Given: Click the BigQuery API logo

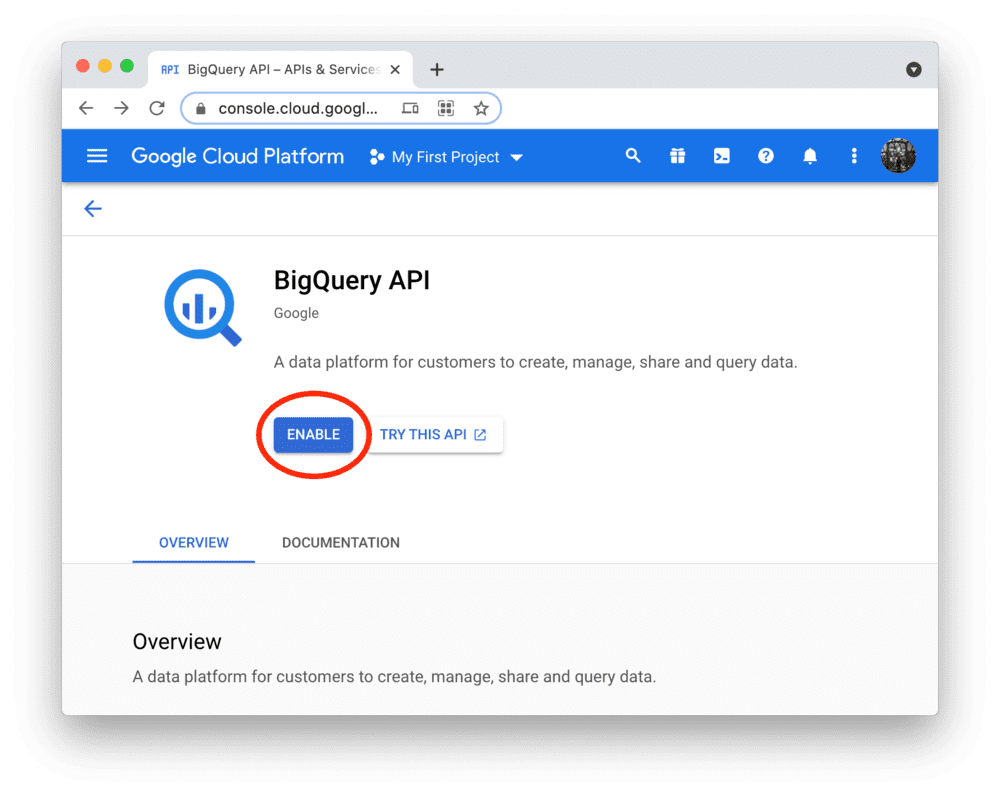Looking at the screenshot, I should coord(203,307).
